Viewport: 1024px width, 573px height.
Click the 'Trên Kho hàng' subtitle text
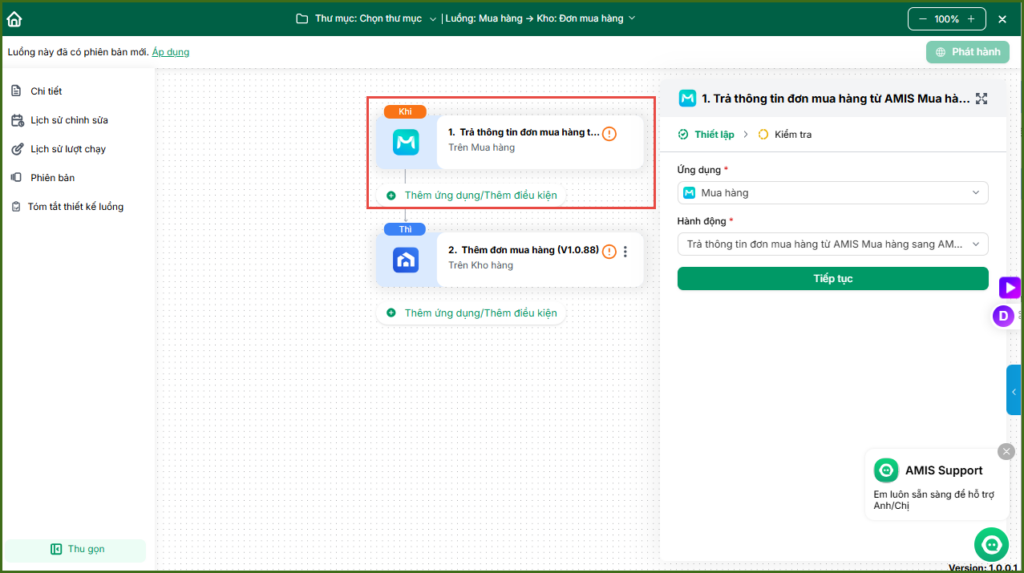[x=481, y=265]
